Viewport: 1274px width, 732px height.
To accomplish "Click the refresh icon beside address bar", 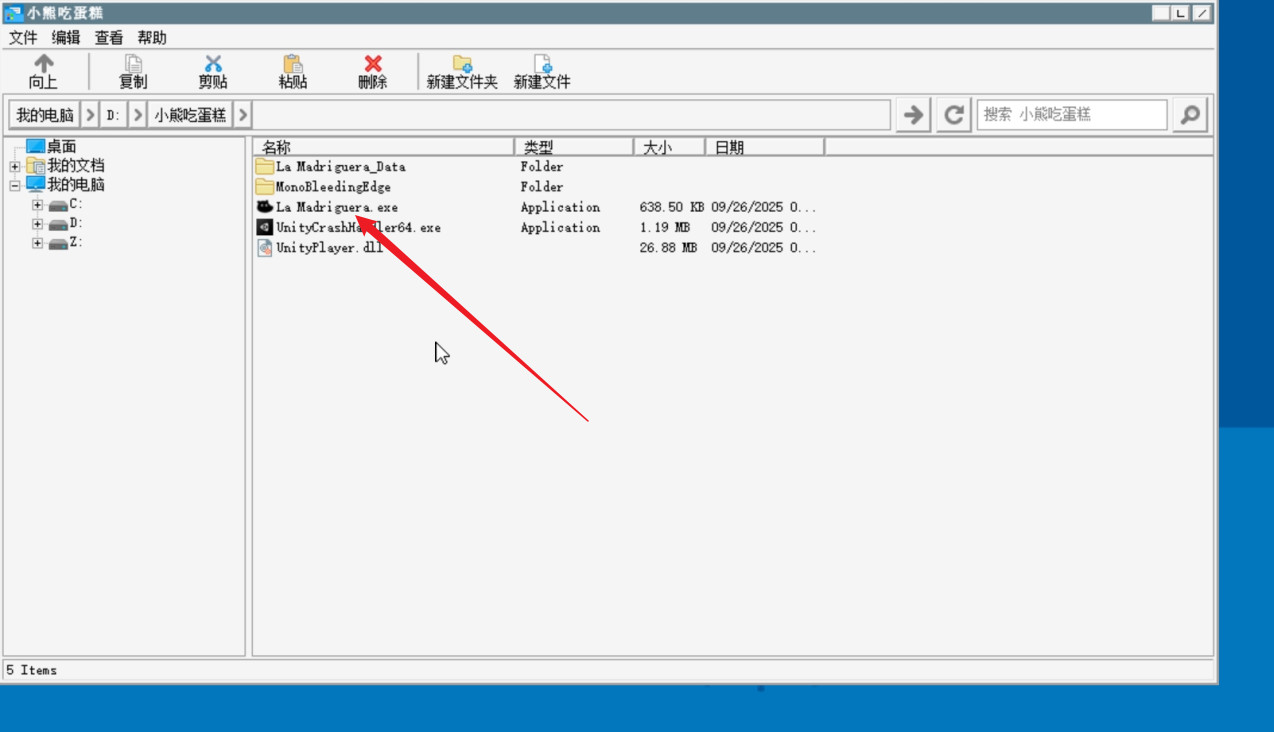I will pyautogui.click(x=954, y=115).
